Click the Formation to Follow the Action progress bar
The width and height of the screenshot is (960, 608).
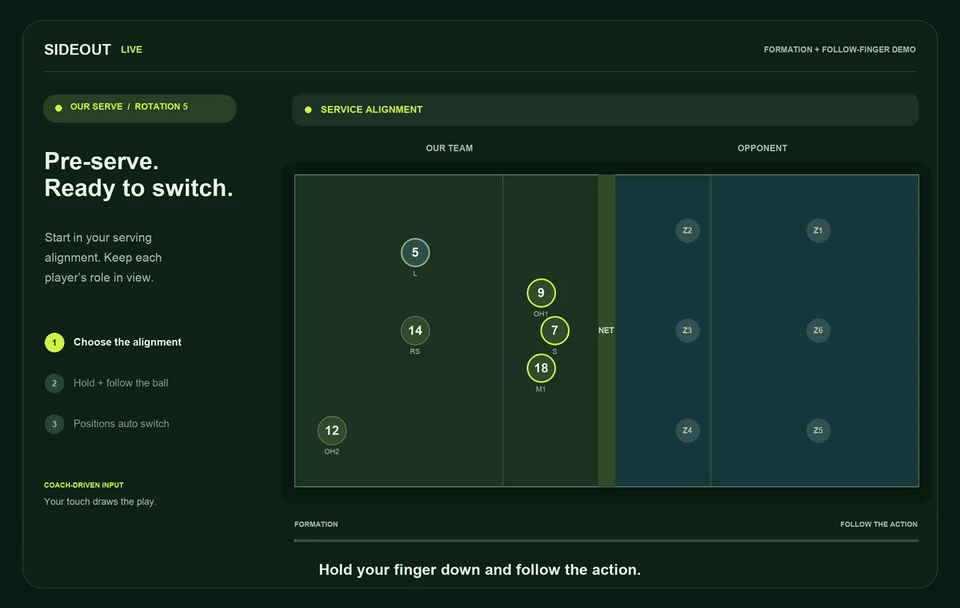click(606, 541)
